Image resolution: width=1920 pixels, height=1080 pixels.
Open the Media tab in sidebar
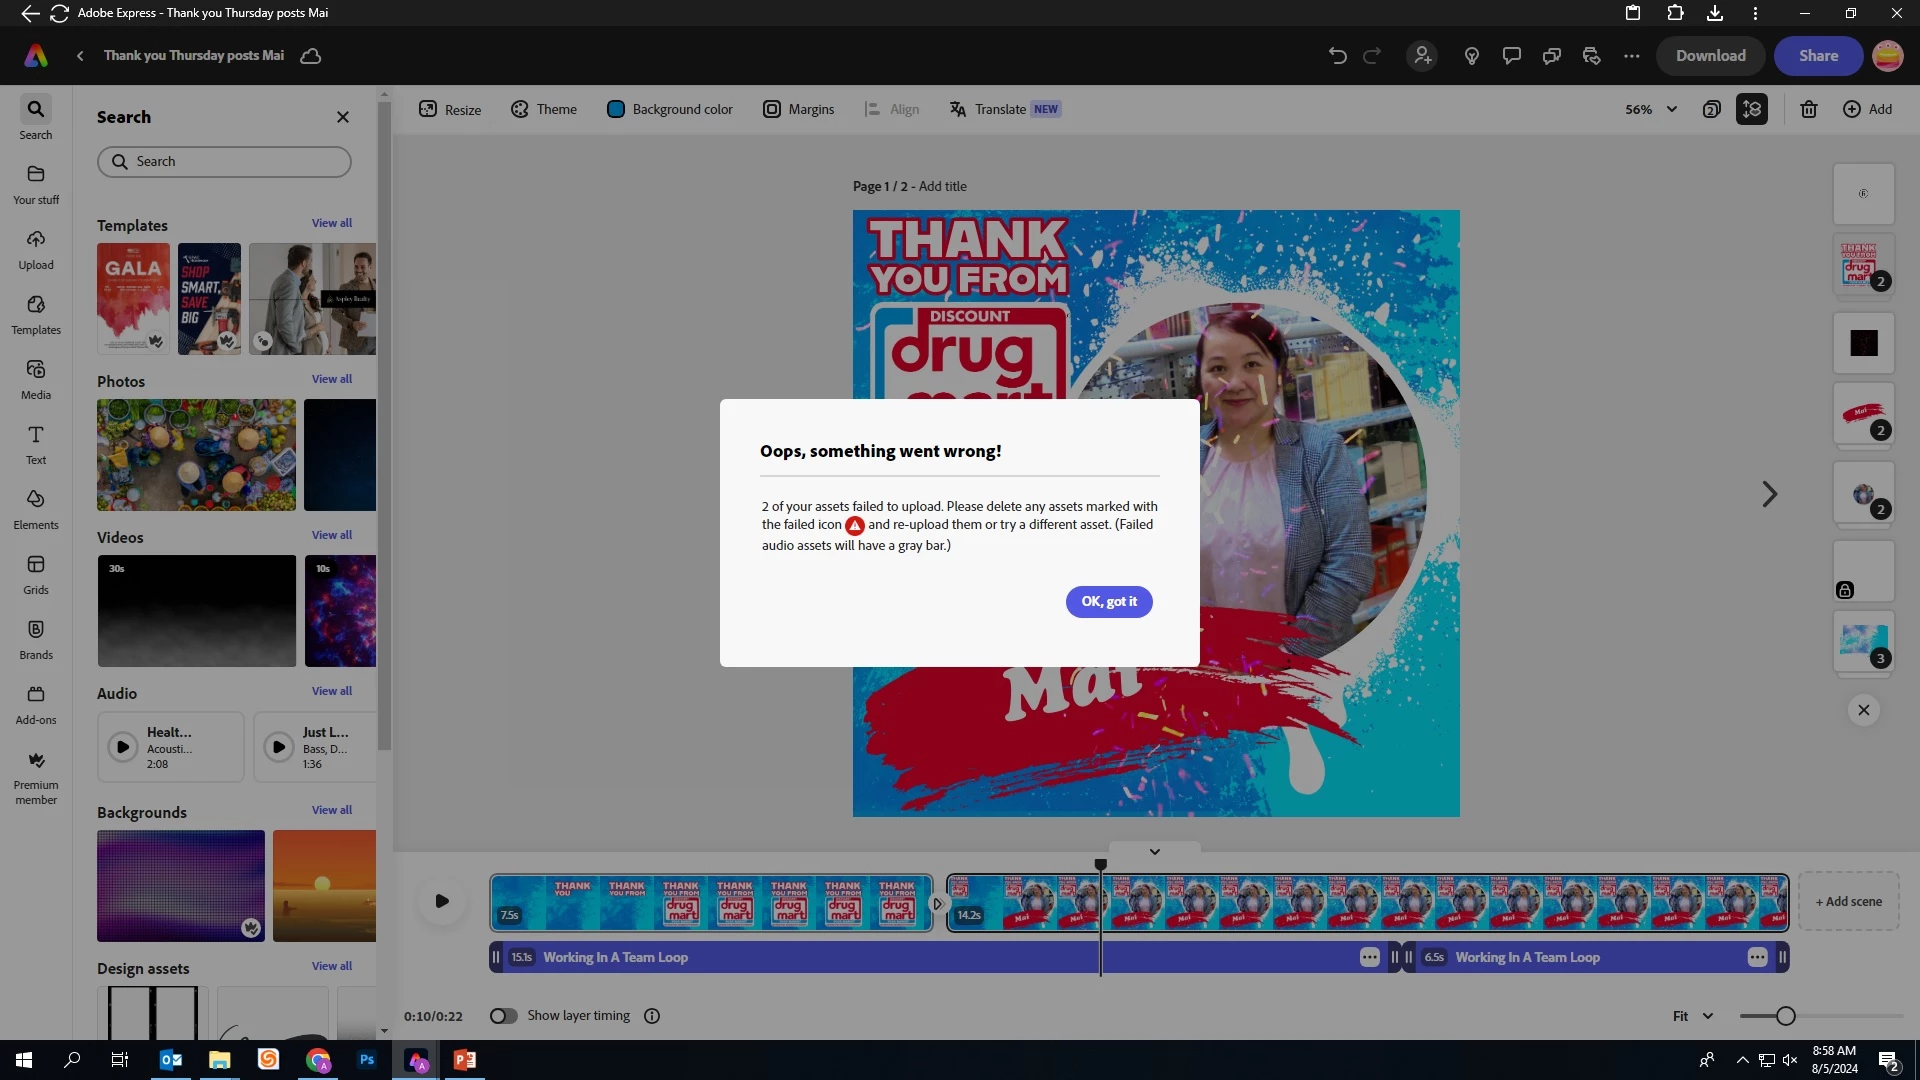click(36, 380)
